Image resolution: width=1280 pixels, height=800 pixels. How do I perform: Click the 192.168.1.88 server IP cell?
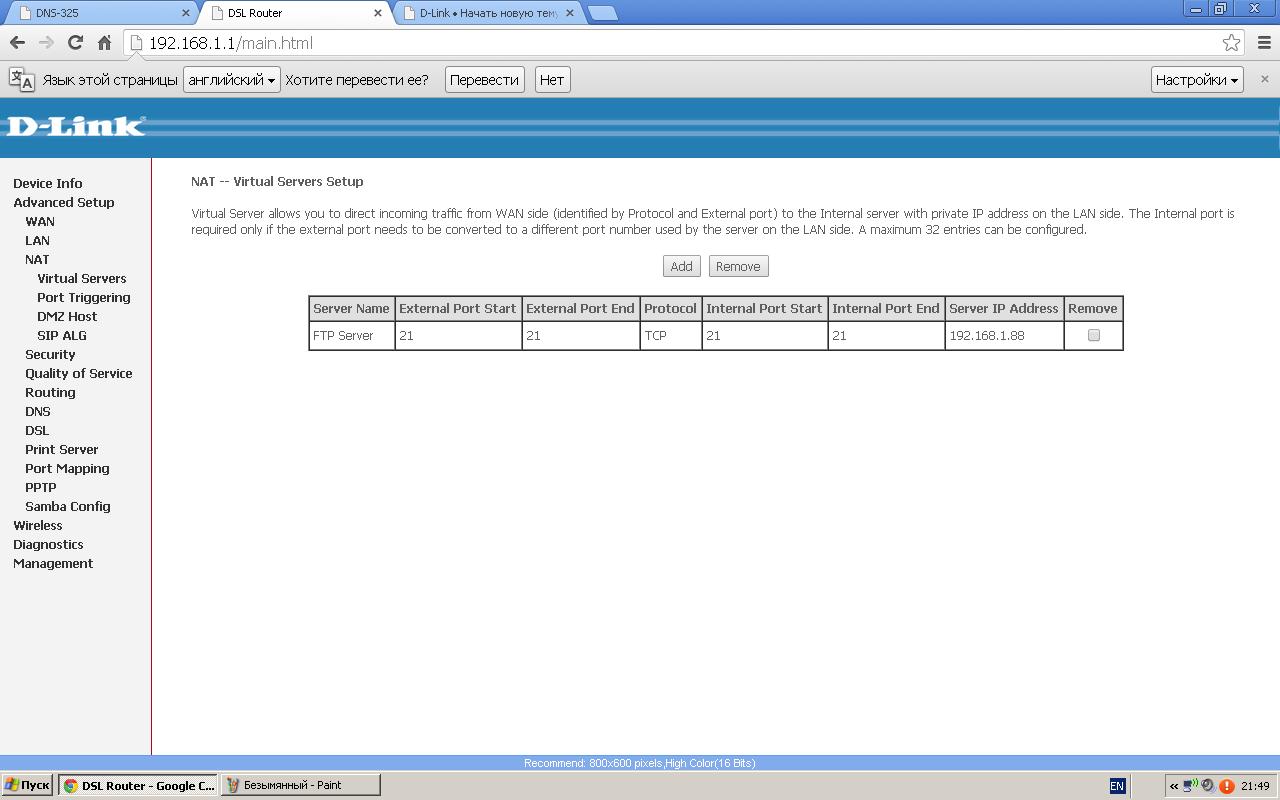coord(1004,336)
